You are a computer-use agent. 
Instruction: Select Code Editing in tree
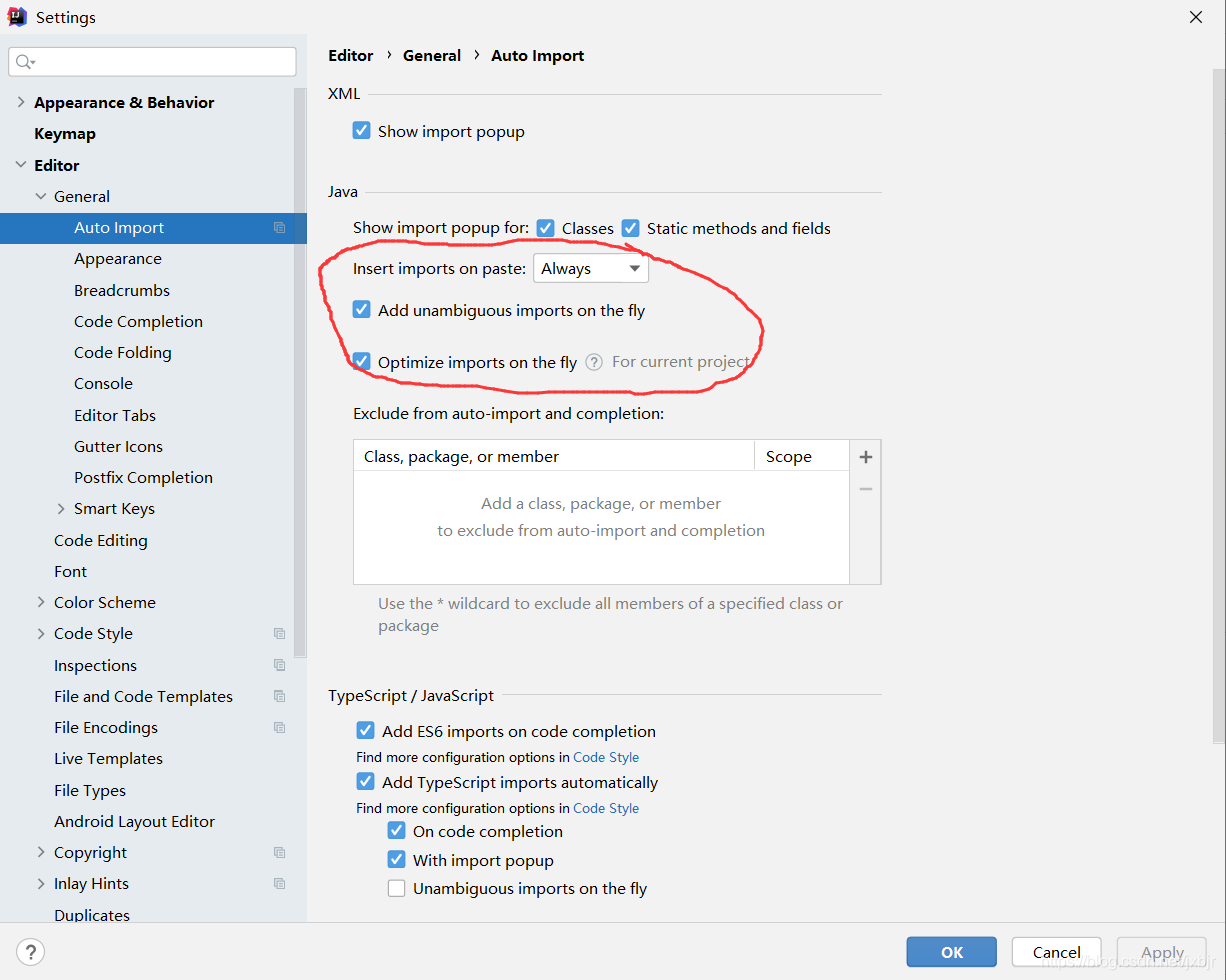coord(101,540)
